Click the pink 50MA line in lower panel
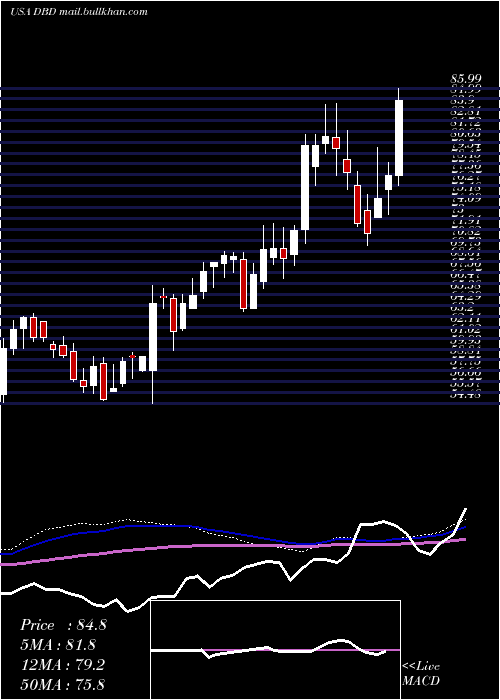 [232, 547]
